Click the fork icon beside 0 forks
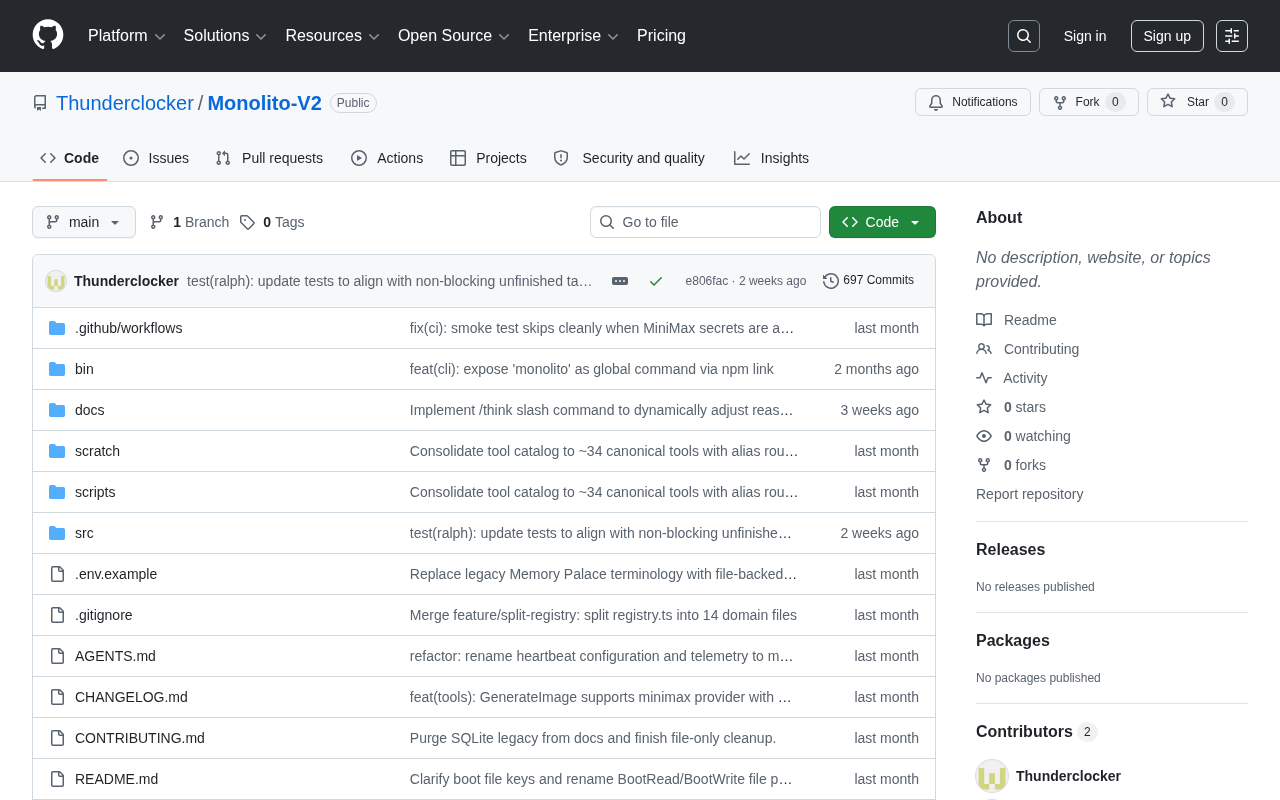 point(984,465)
